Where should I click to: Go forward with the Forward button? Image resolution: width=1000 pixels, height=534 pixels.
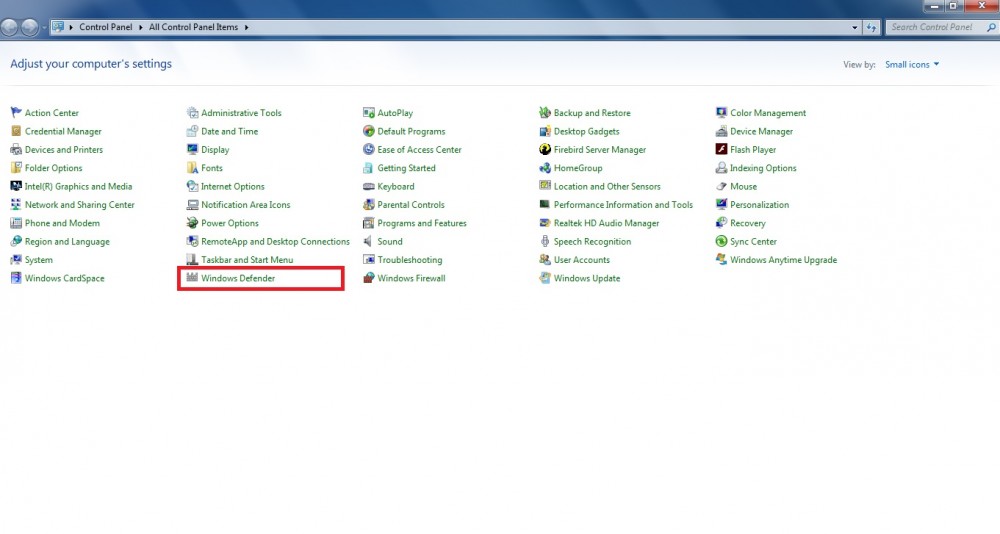(30, 27)
